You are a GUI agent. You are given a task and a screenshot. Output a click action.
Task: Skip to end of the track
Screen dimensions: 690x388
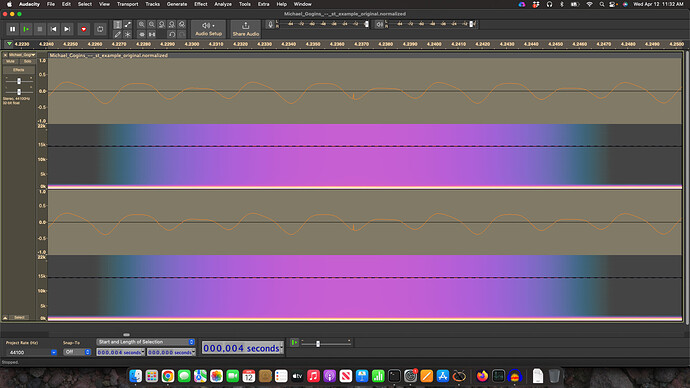[67, 29]
